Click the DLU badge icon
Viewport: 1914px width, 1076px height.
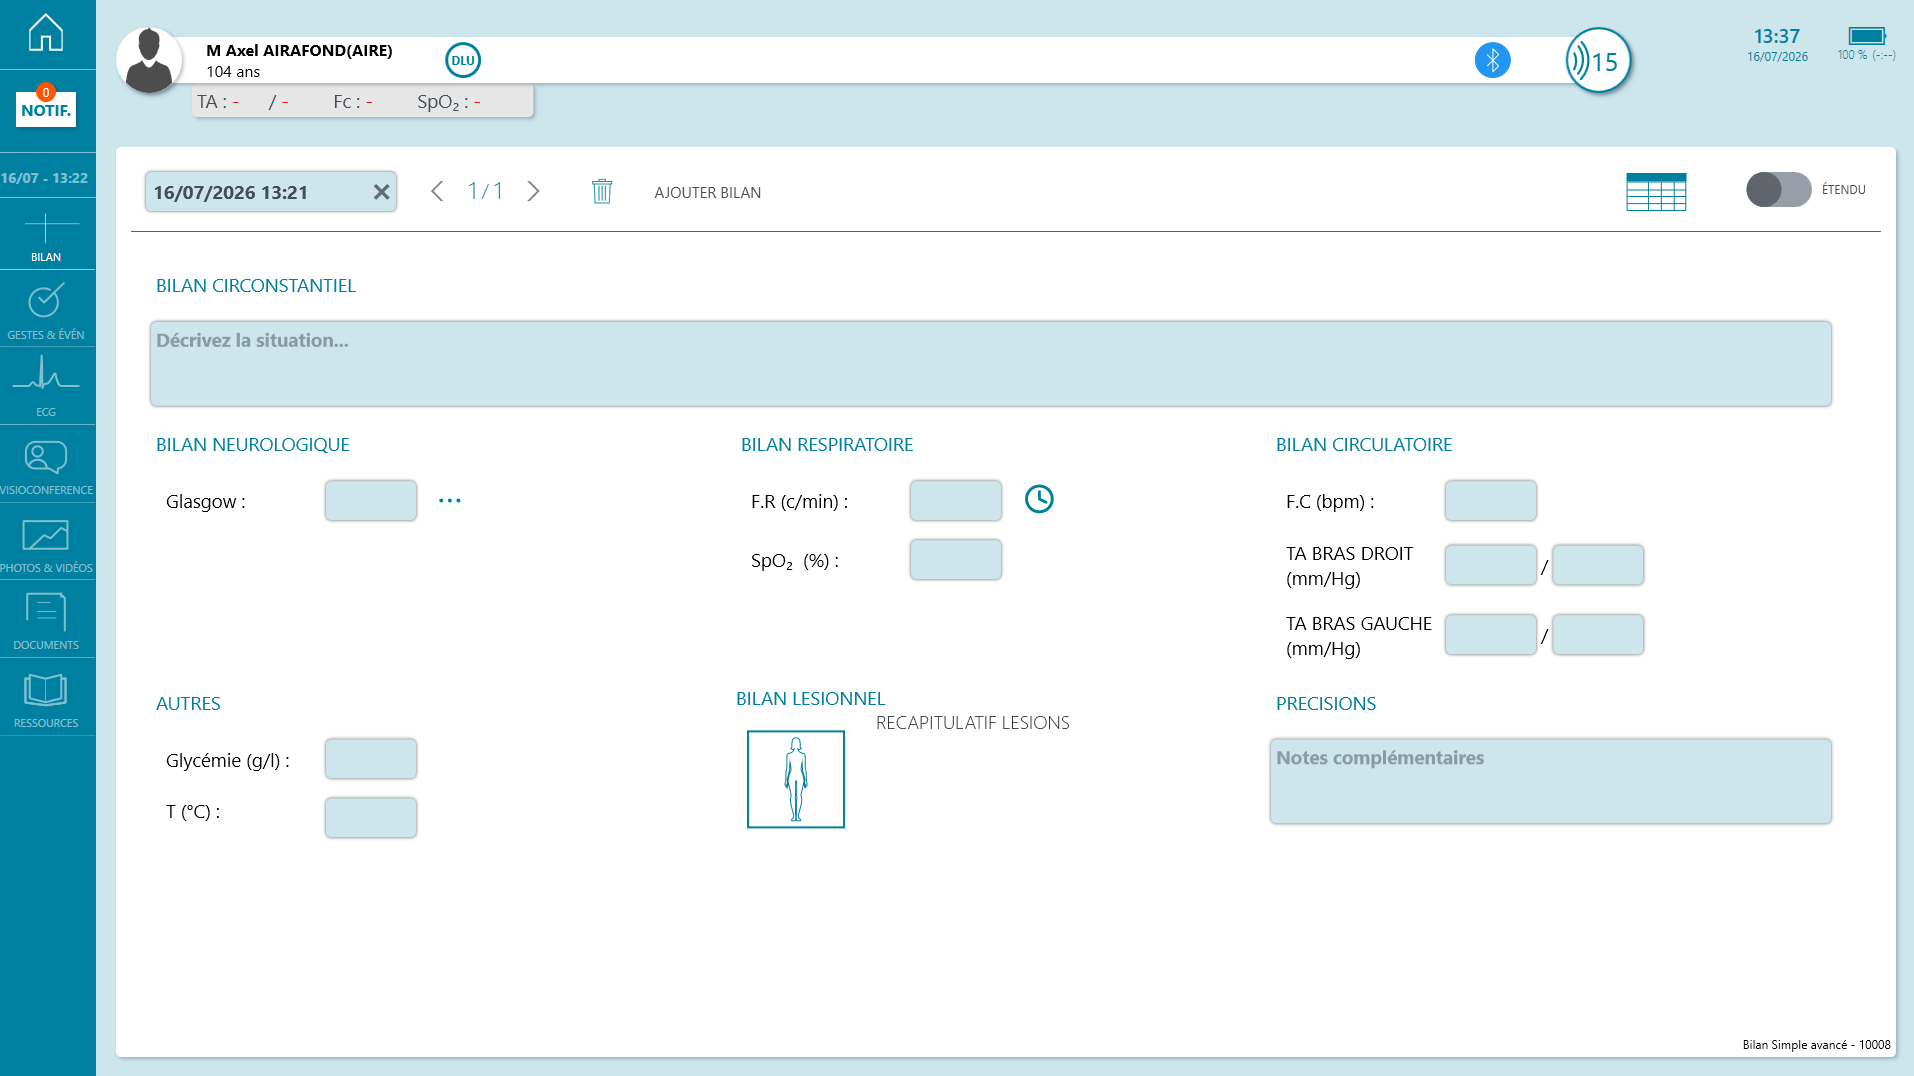[463, 60]
